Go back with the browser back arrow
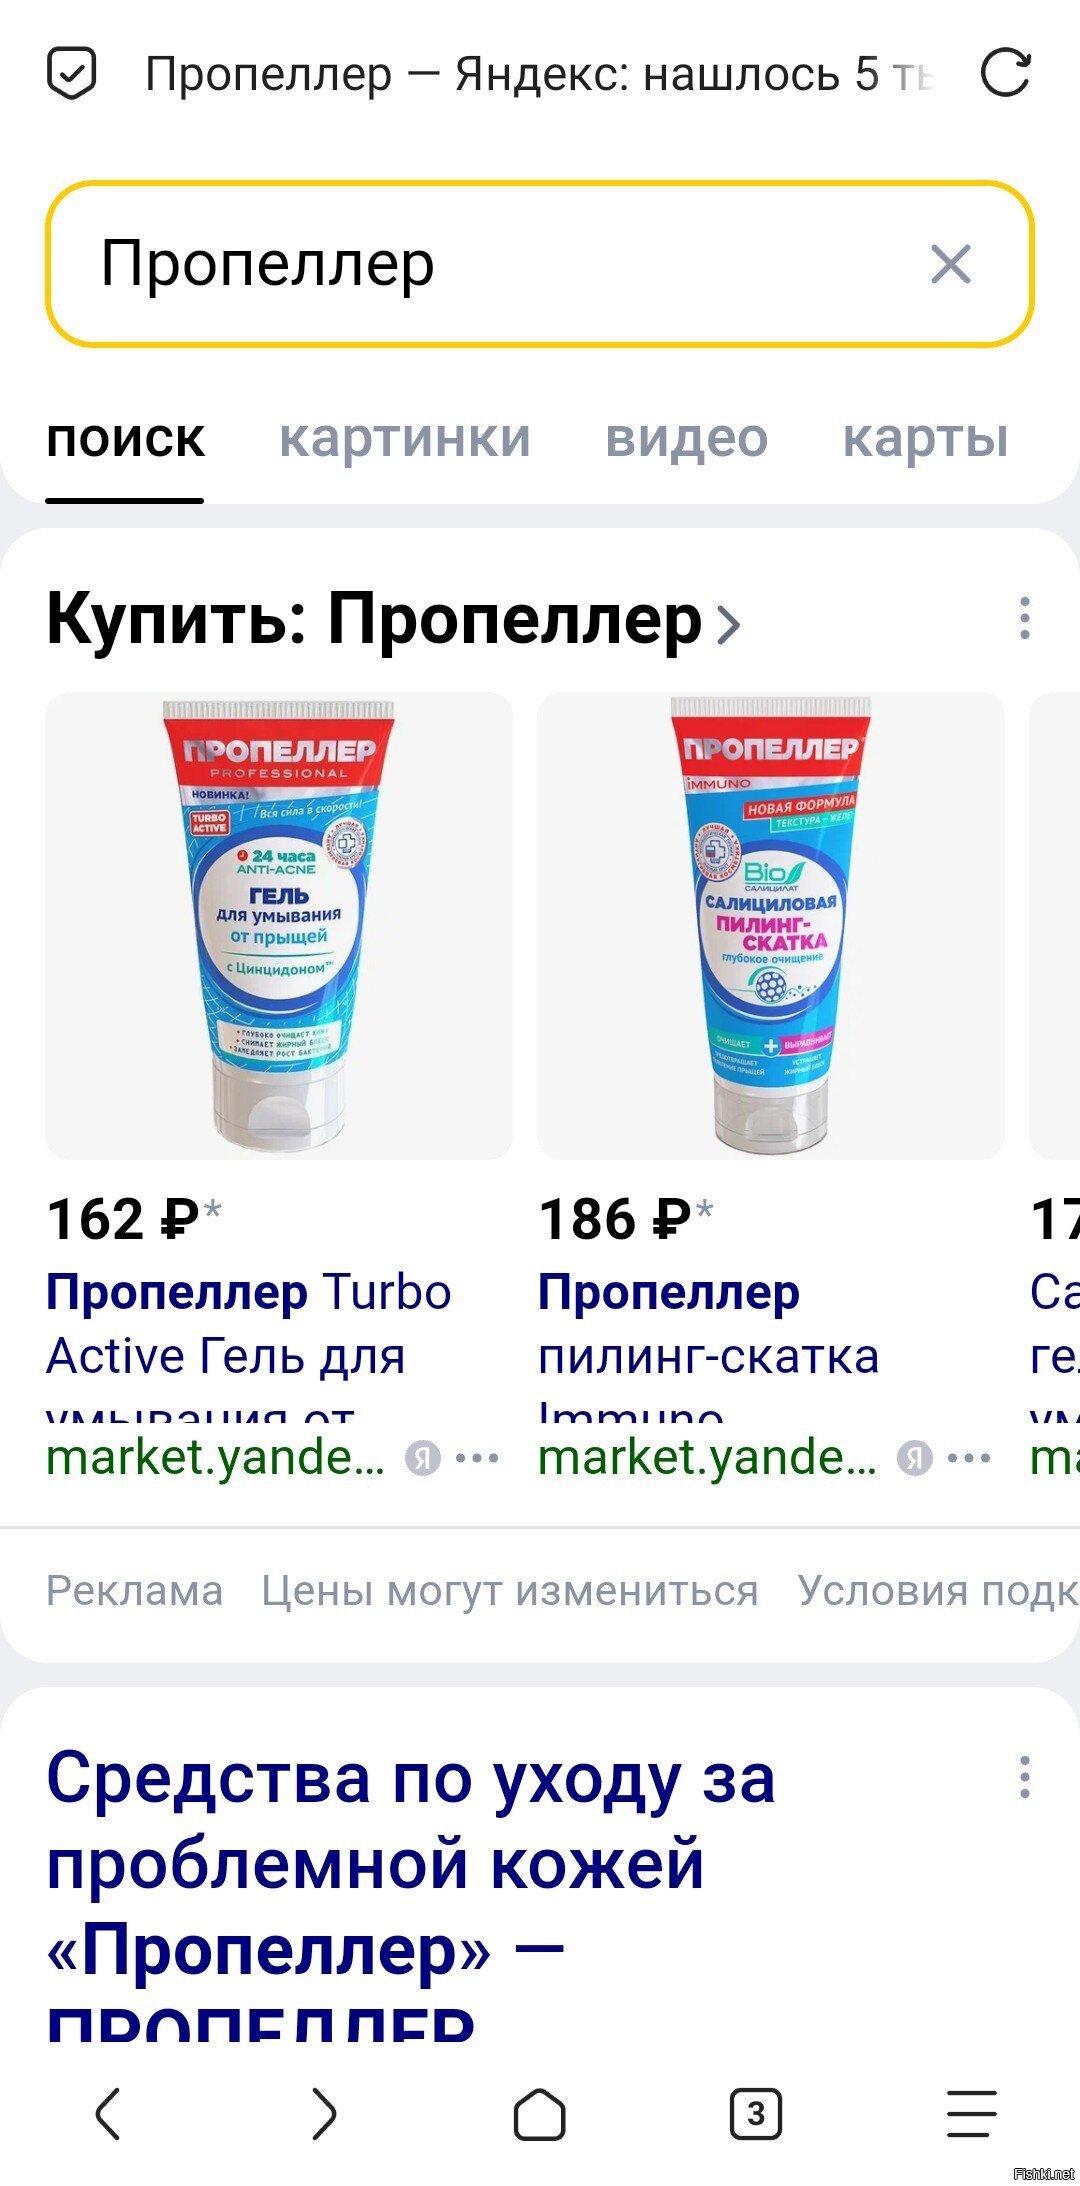The width and height of the screenshot is (1080, 2186). (x=108, y=2114)
